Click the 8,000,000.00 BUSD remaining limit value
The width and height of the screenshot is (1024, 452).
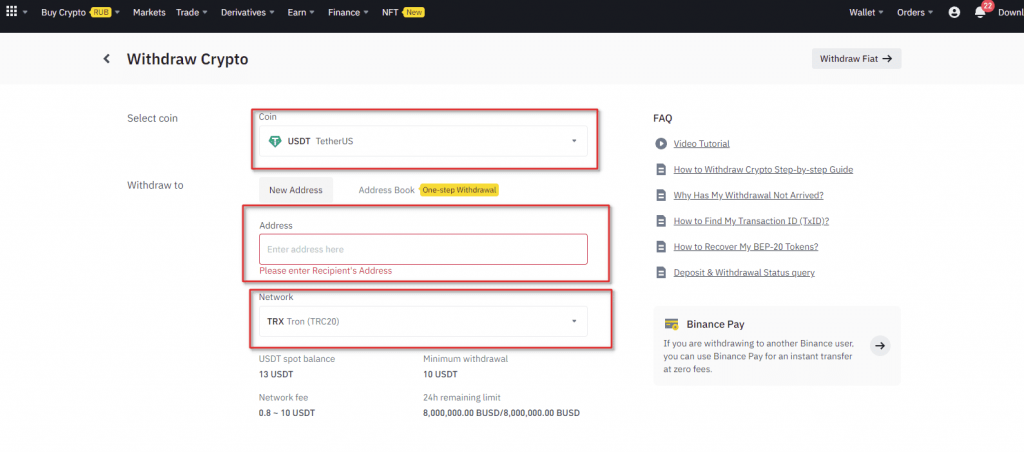[502, 413]
